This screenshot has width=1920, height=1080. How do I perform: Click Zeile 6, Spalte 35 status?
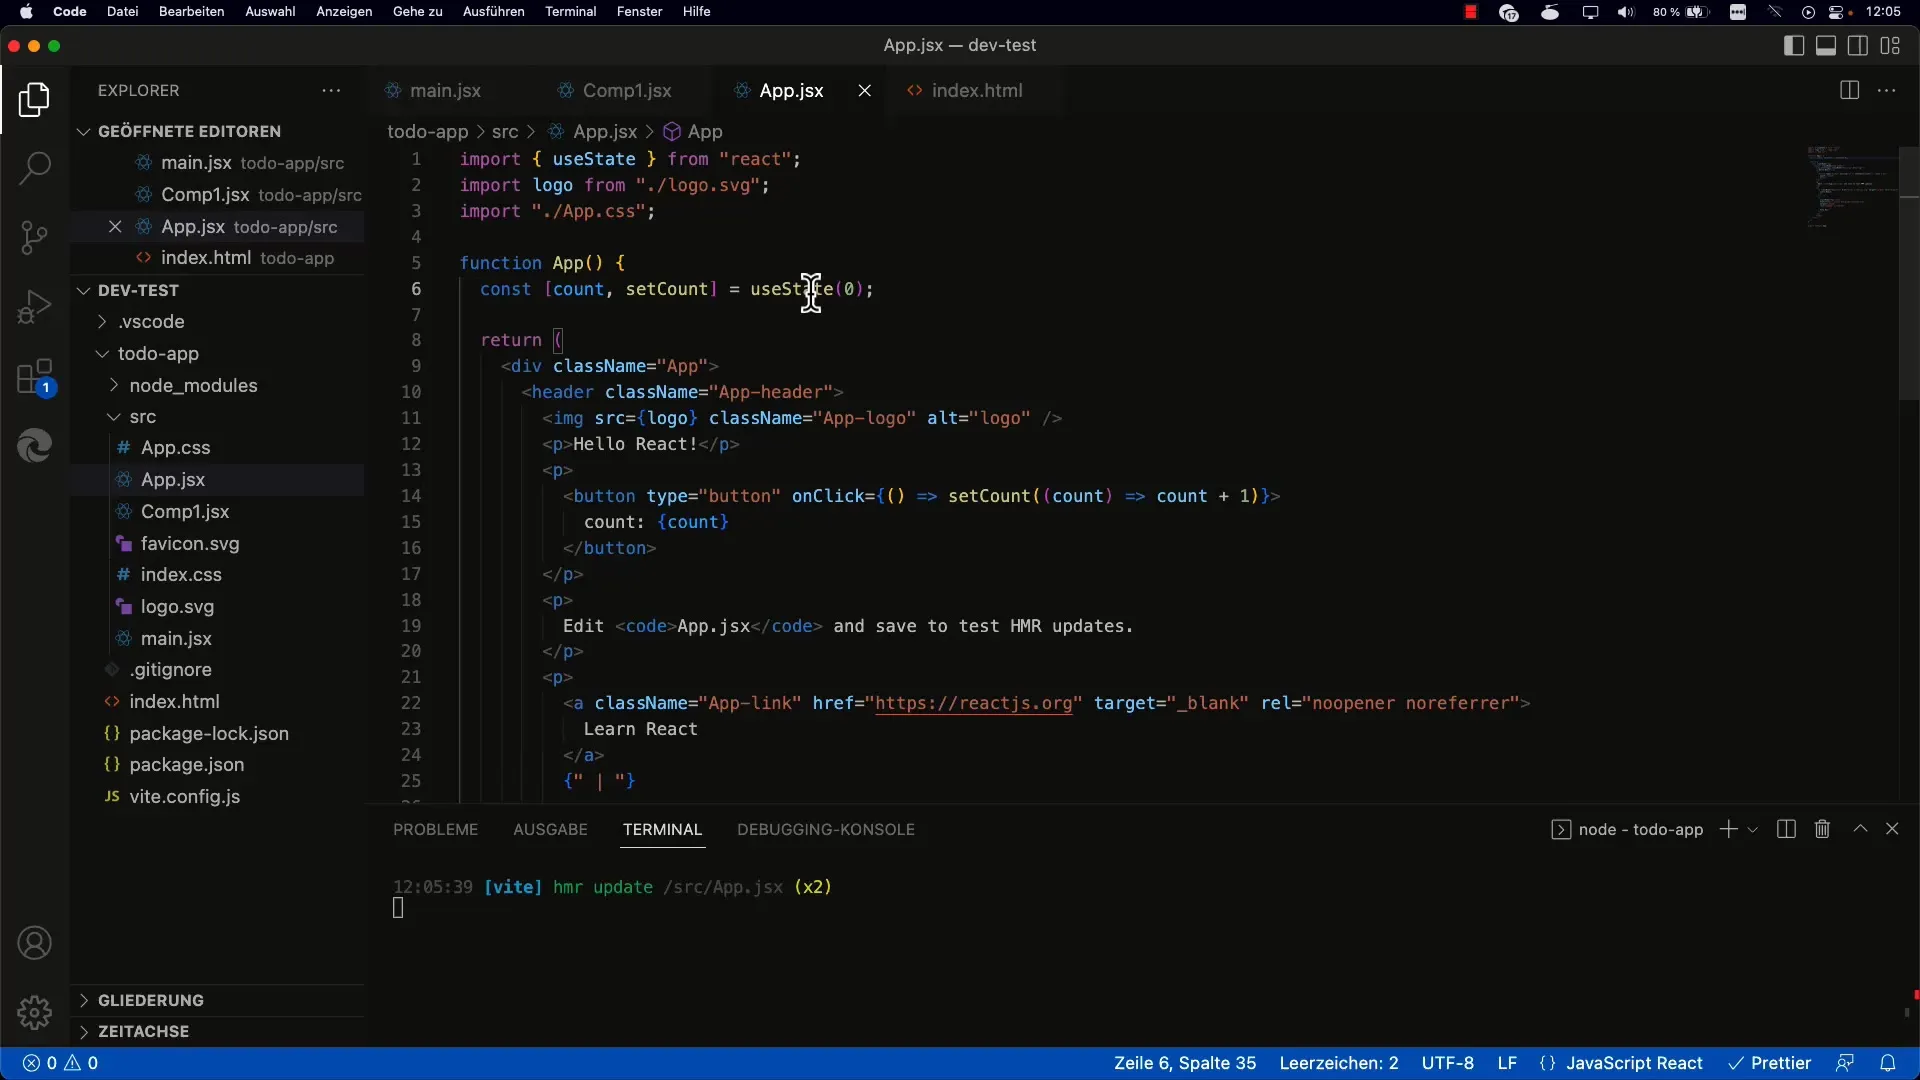click(x=1185, y=1063)
